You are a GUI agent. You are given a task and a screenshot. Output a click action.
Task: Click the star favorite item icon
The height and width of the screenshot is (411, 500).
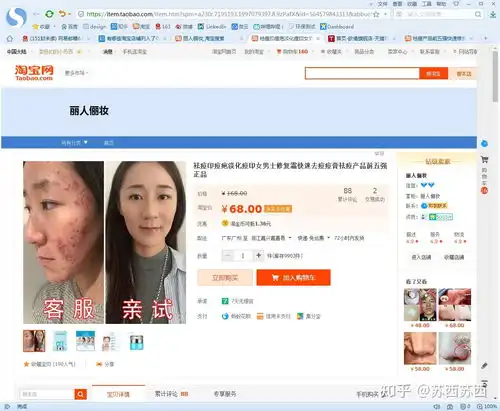(26, 364)
